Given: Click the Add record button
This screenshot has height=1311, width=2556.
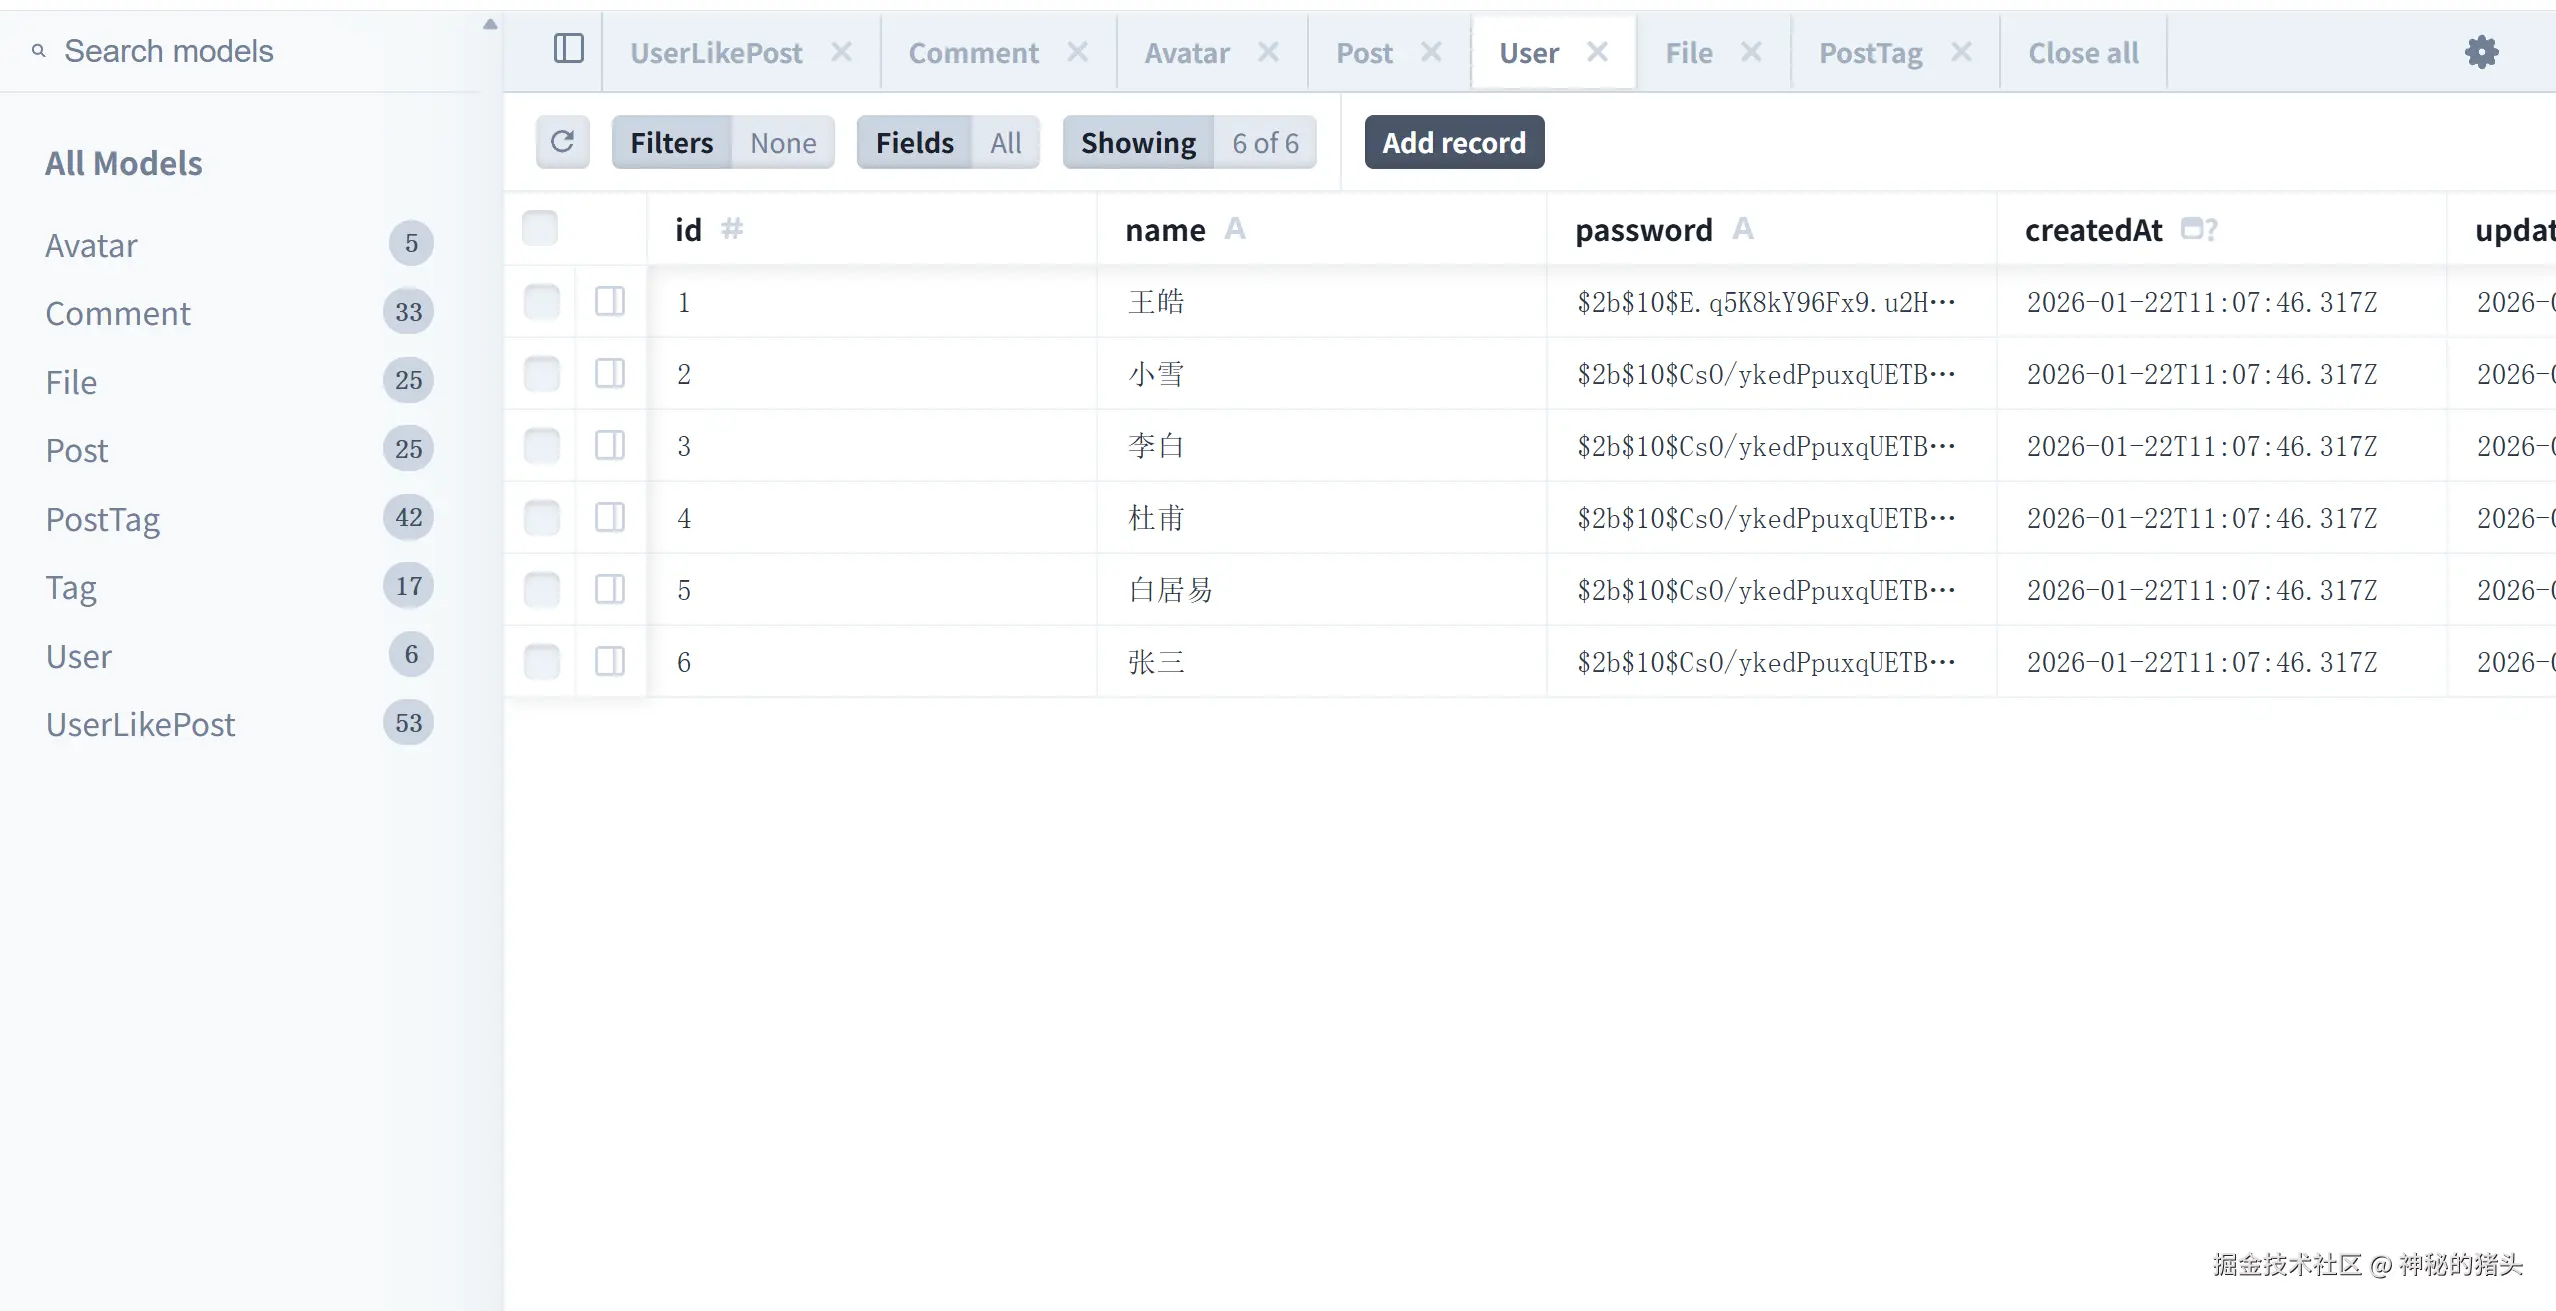Looking at the screenshot, I should tap(1454, 143).
